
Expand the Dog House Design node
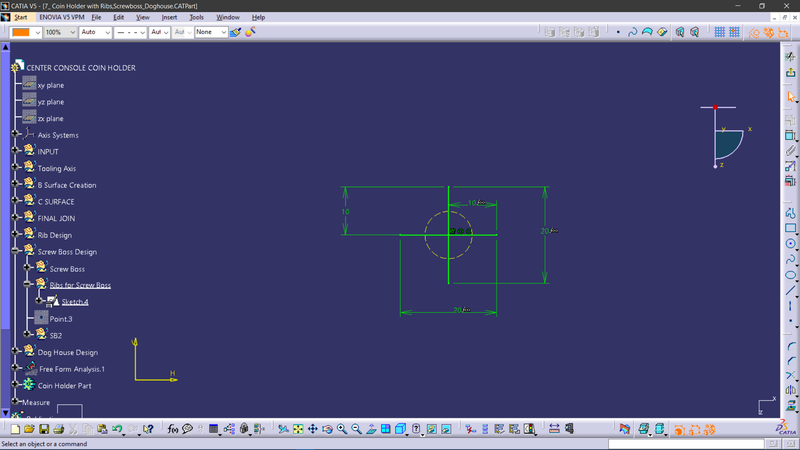point(15,352)
